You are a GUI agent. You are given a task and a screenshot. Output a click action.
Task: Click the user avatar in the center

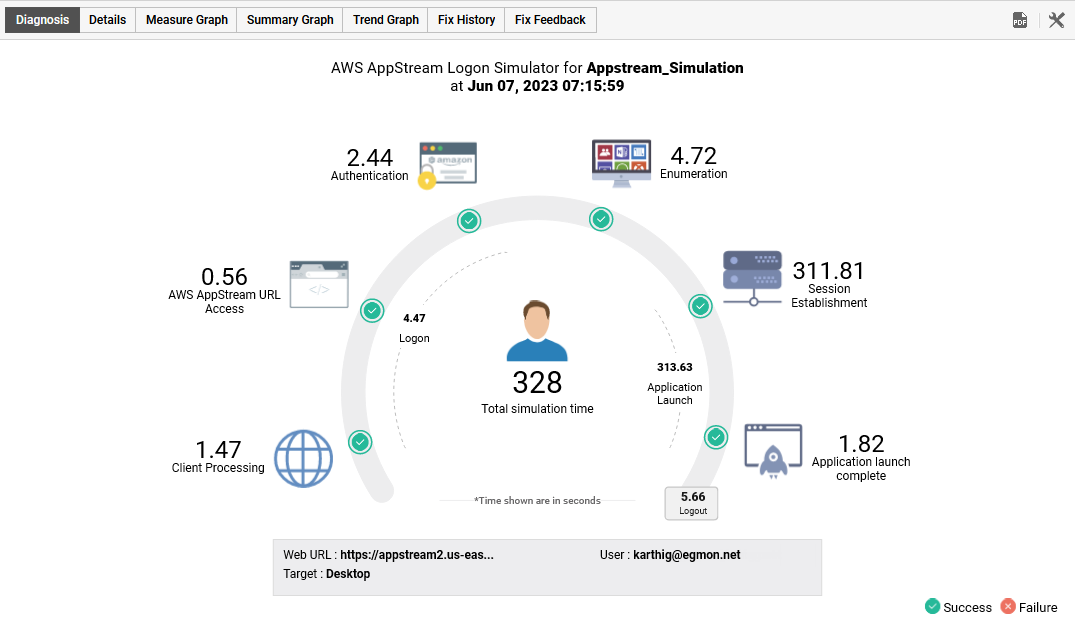[537, 330]
